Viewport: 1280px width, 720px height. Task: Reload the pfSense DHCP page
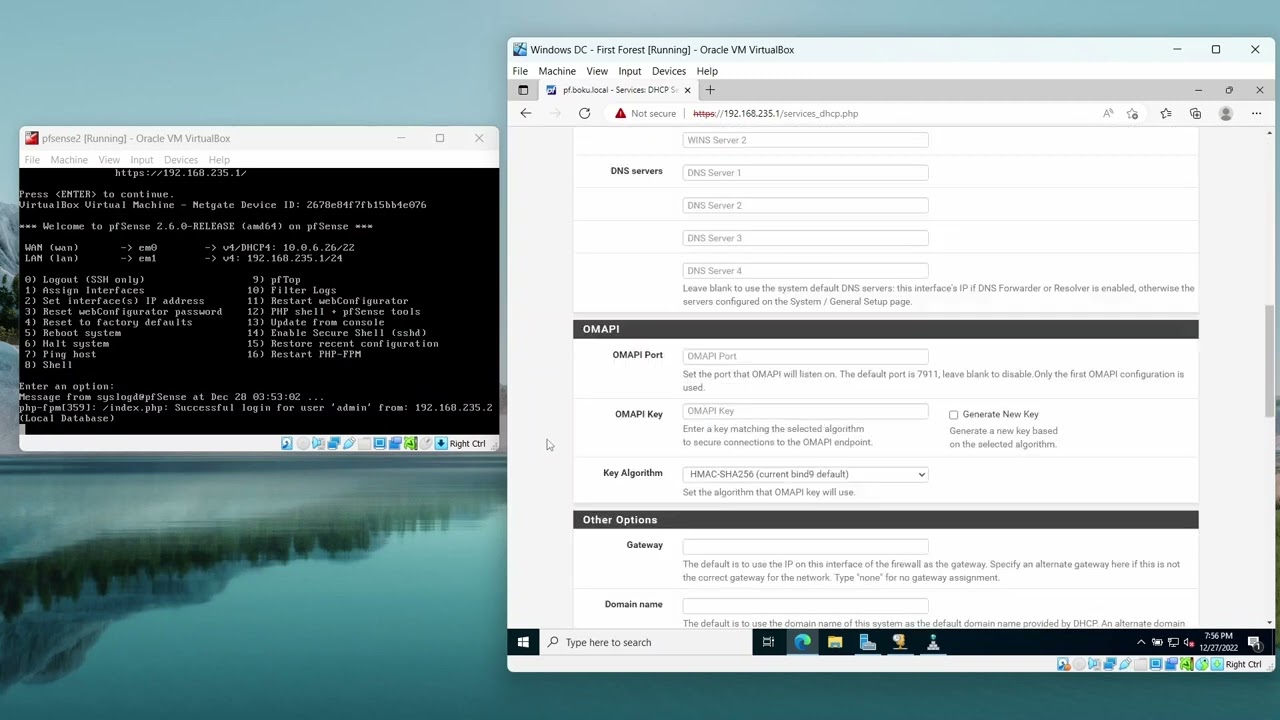pyautogui.click(x=584, y=113)
